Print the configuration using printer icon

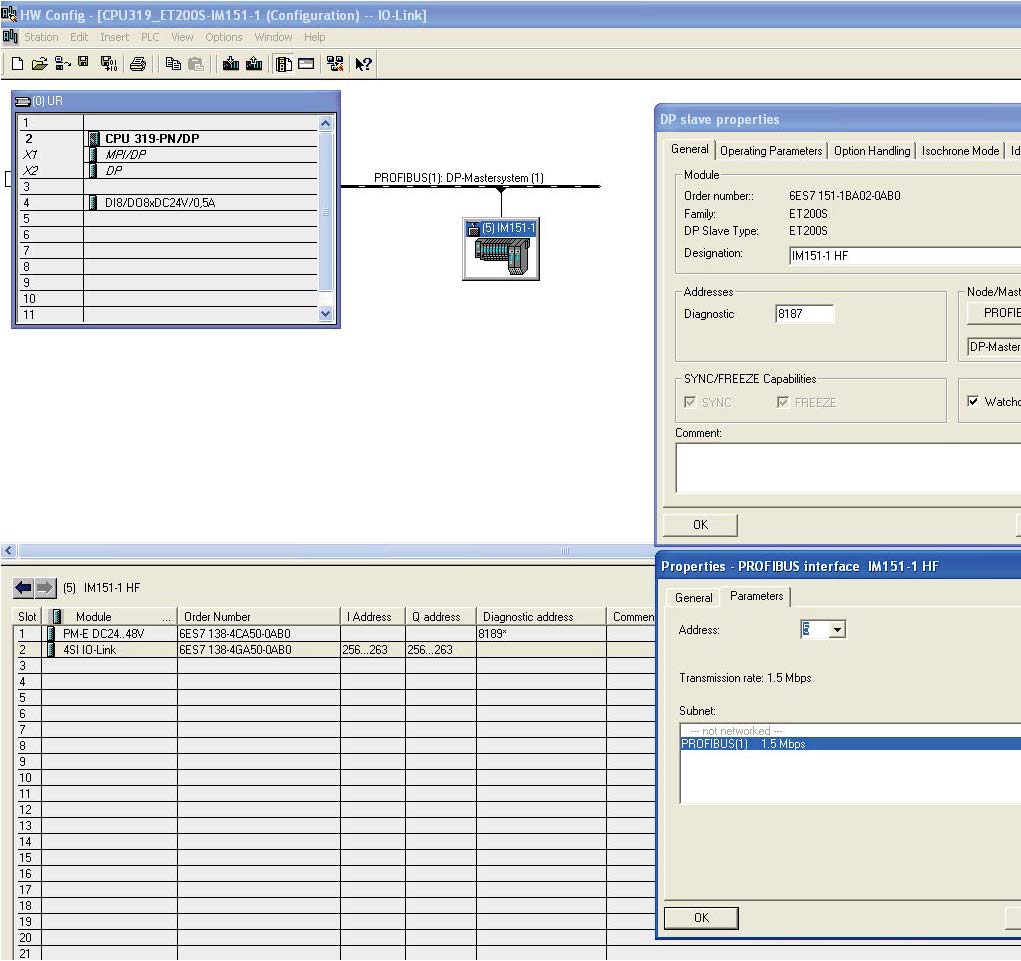[137, 63]
